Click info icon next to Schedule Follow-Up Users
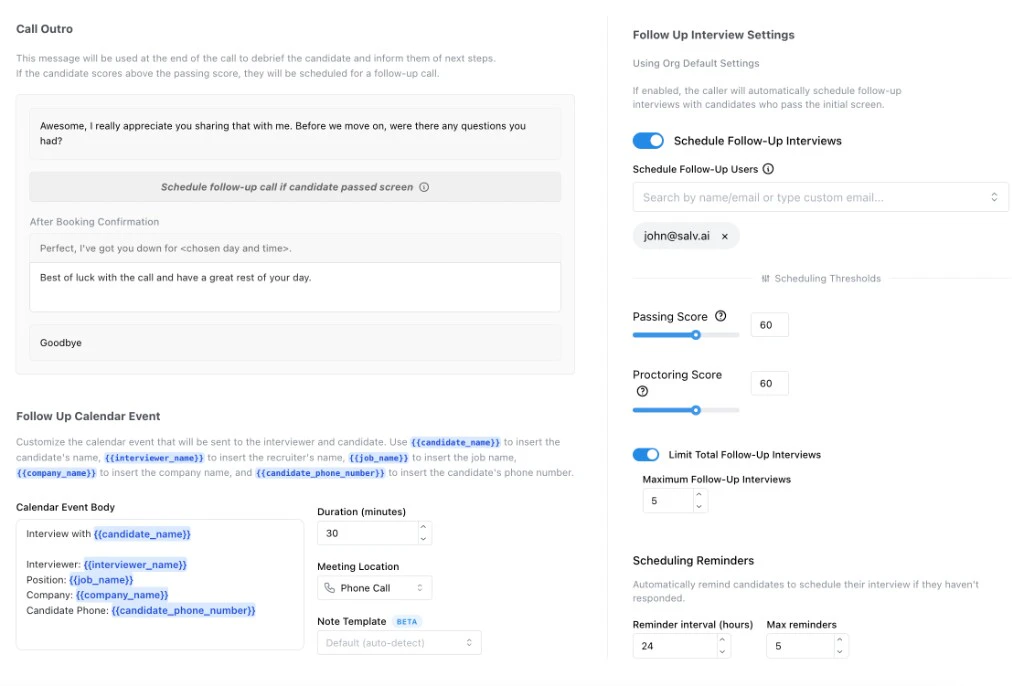 pos(768,169)
